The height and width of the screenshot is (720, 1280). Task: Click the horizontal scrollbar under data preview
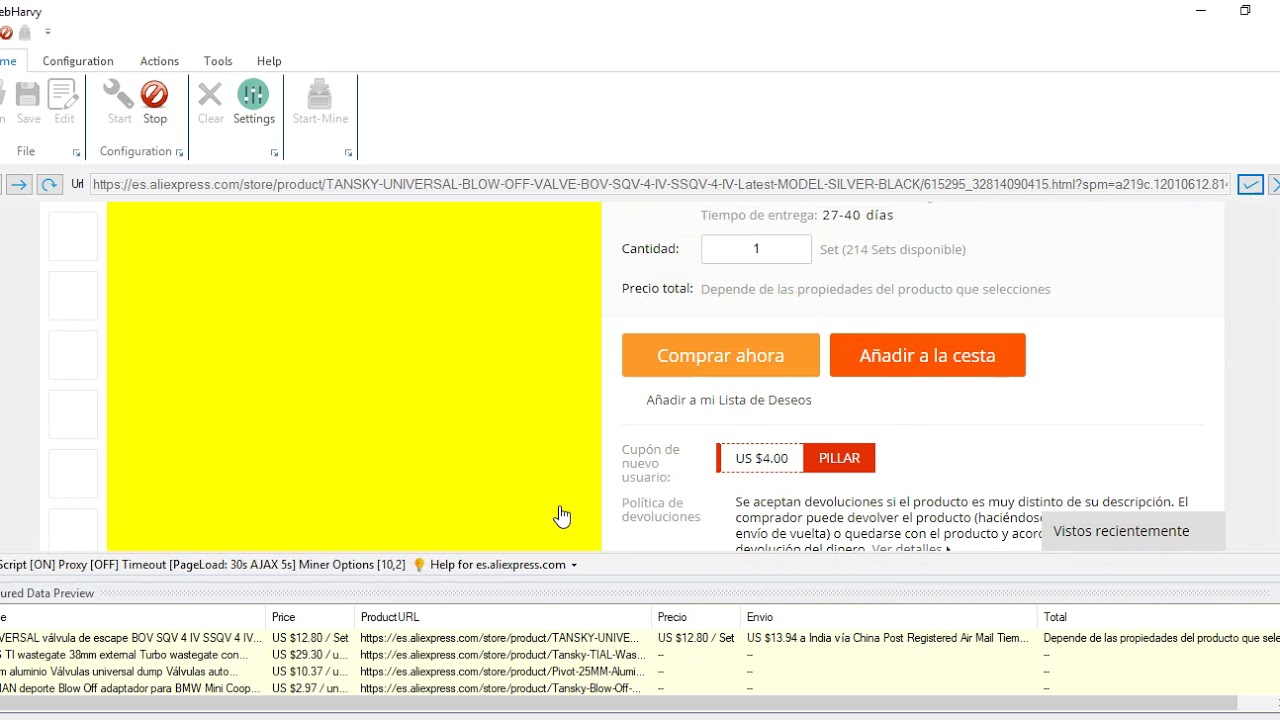click(619, 704)
